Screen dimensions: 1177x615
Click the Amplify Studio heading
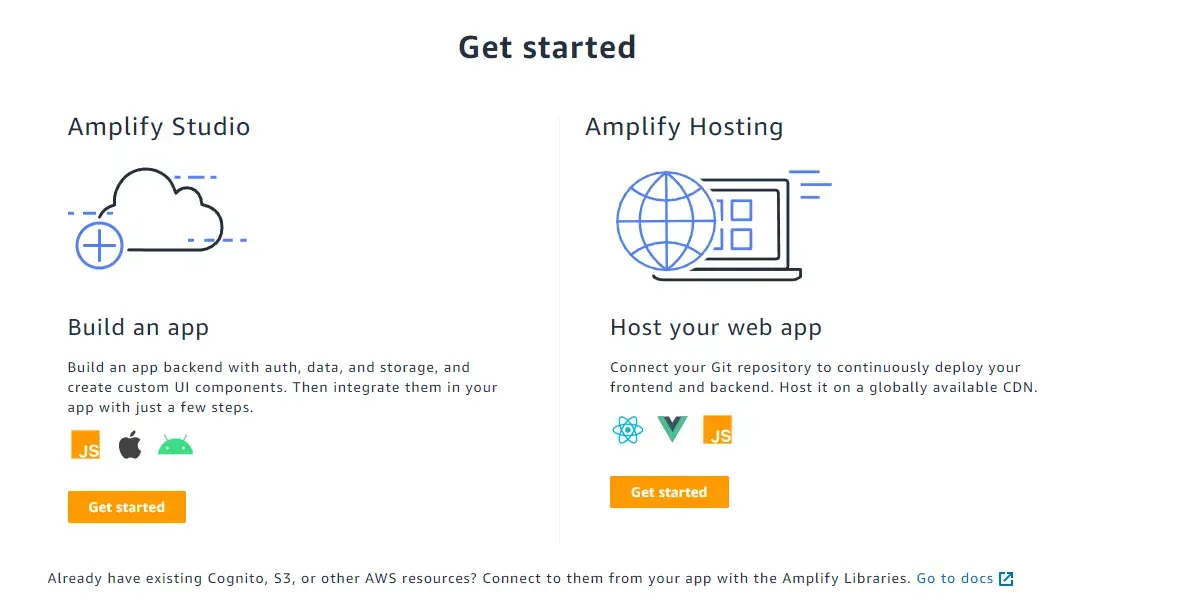pyautogui.click(x=159, y=127)
